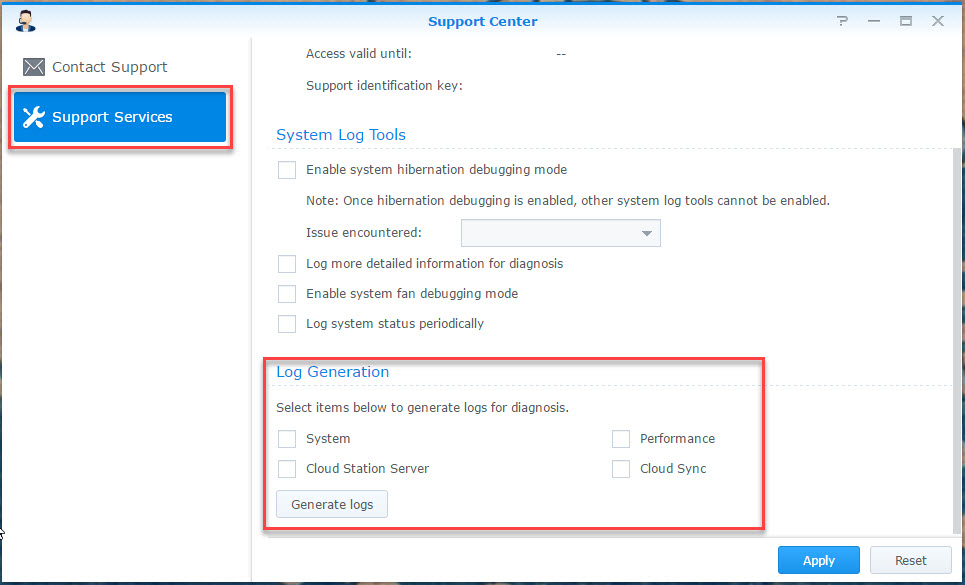The width and height of the screenshot is (965, 585).
Task: Minimize the Support Center window
Action: tap(875, 21)
